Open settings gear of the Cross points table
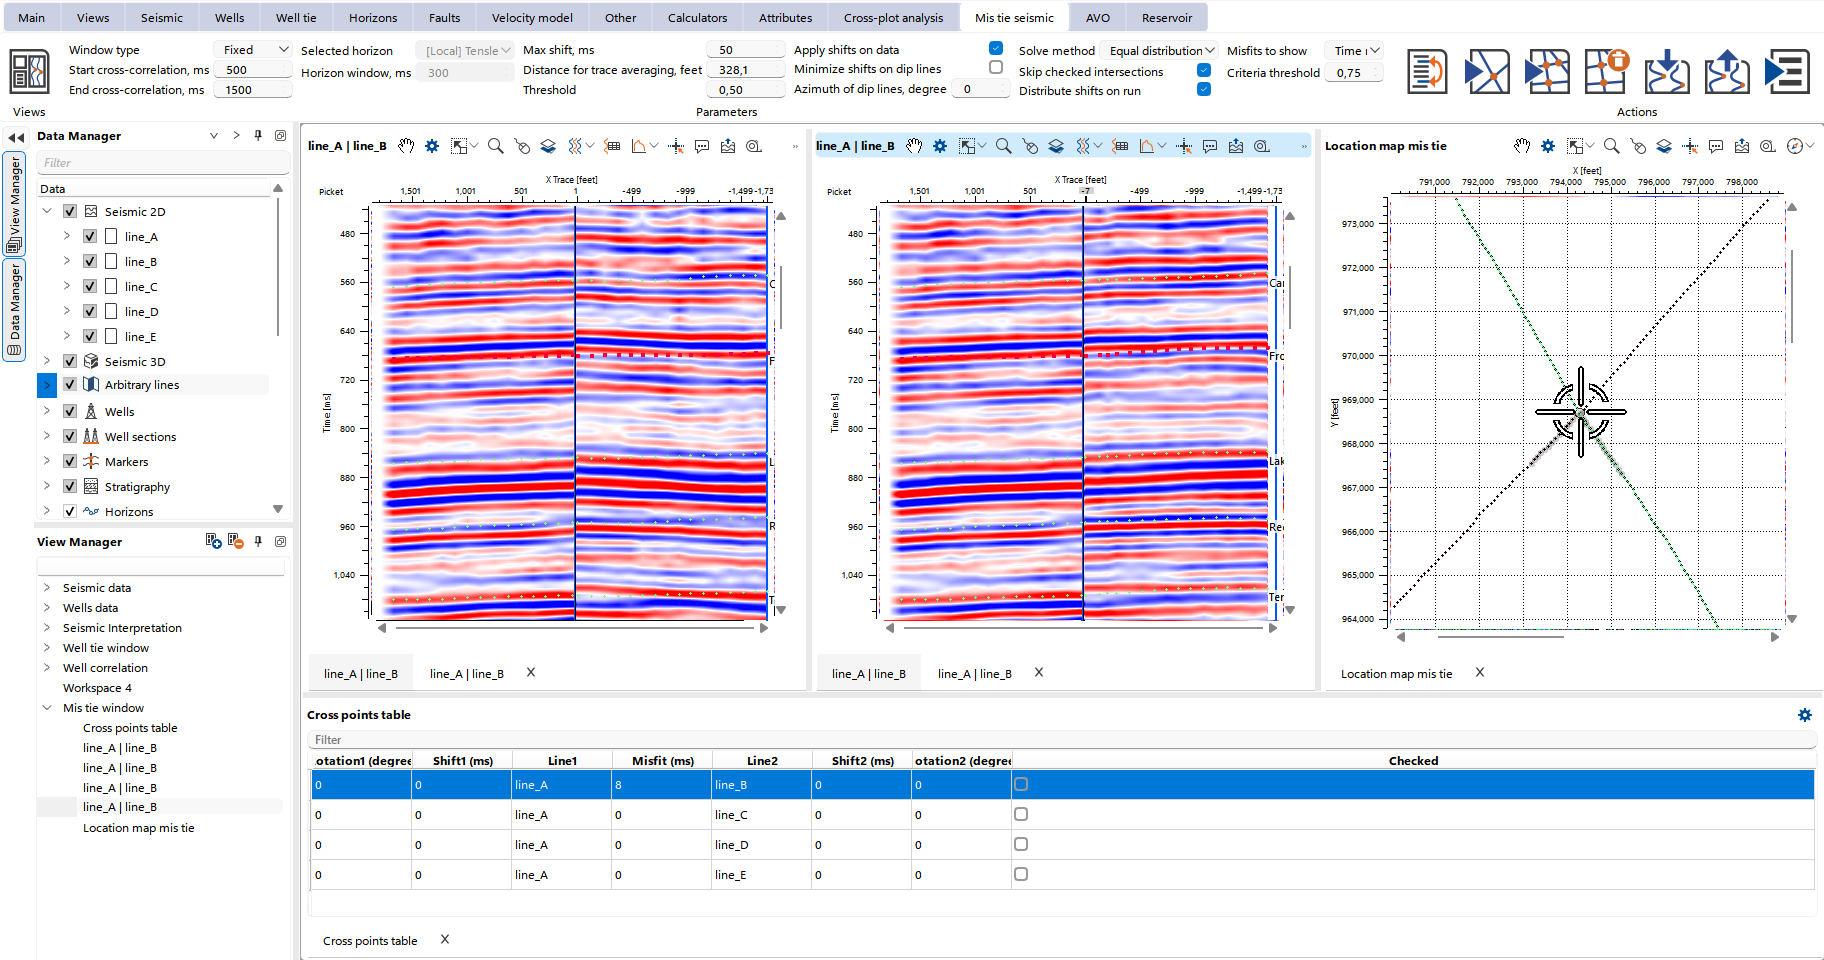Image resolution: width=1824 pixels, height=960 pixels. [x=1804, y=715]
